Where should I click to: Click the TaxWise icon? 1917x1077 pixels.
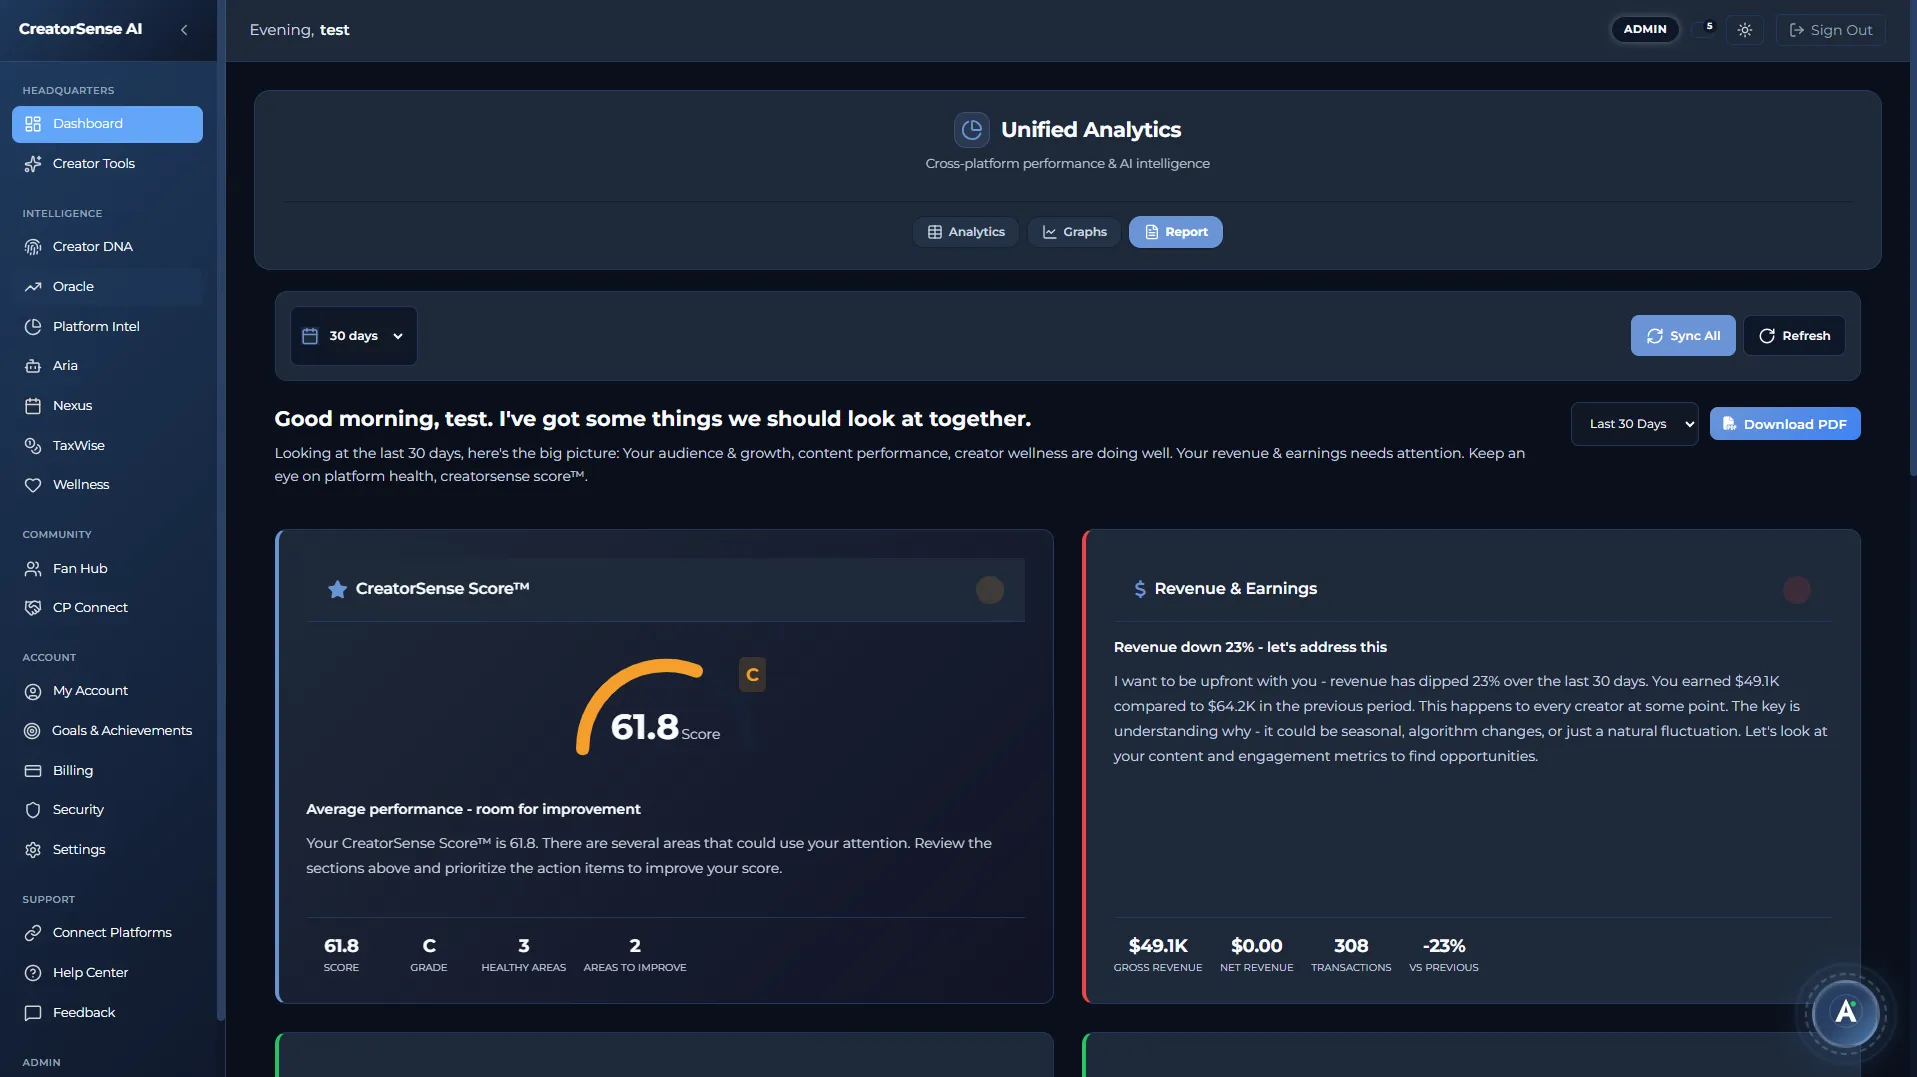click(x=33, y=445)
